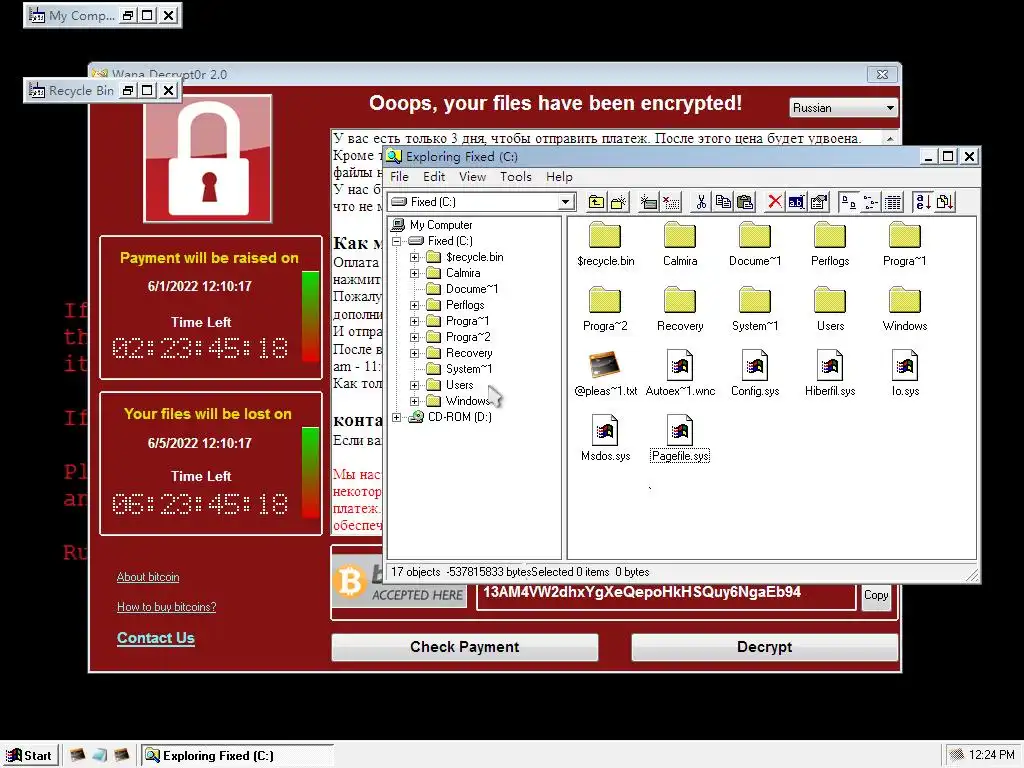Expand the Perflogs tree node
Viewport: 1024px width, 768px height.
414,305
